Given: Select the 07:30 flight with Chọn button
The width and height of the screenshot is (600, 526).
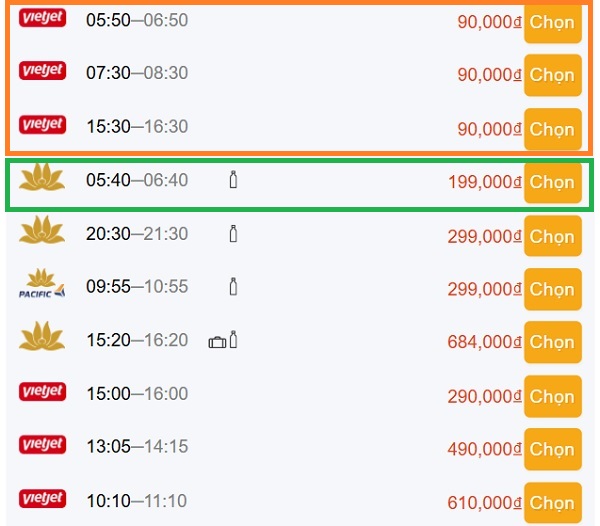Looking at the screenshot, I should point(552,75).
